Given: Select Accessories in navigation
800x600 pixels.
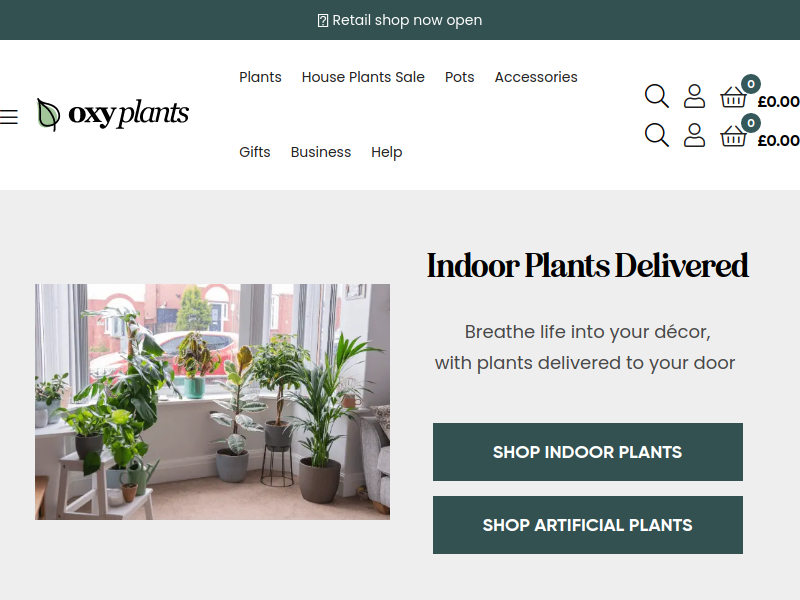Looking at the screenshot, I should (536, 77).
